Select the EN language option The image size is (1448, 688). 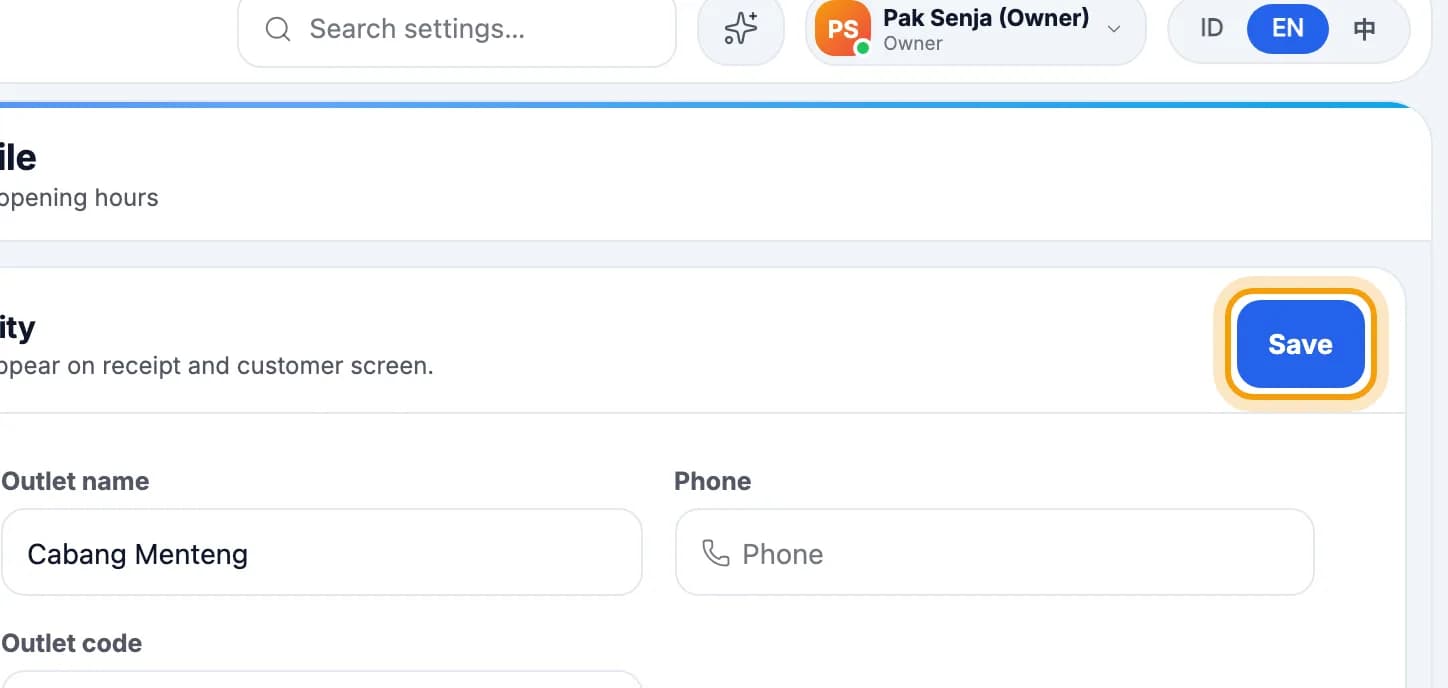click(x=1288, y=29)
